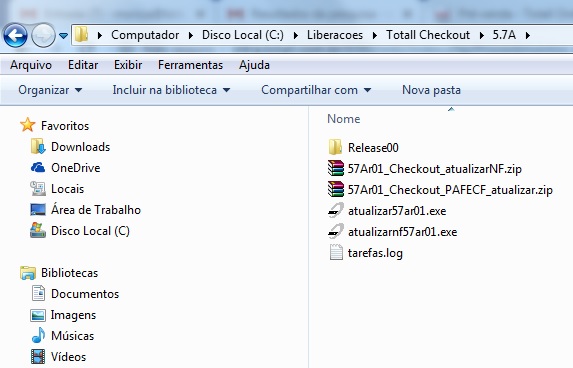Open the Organizar dropdown
This screenshot has height=368, width=573.
50,90
